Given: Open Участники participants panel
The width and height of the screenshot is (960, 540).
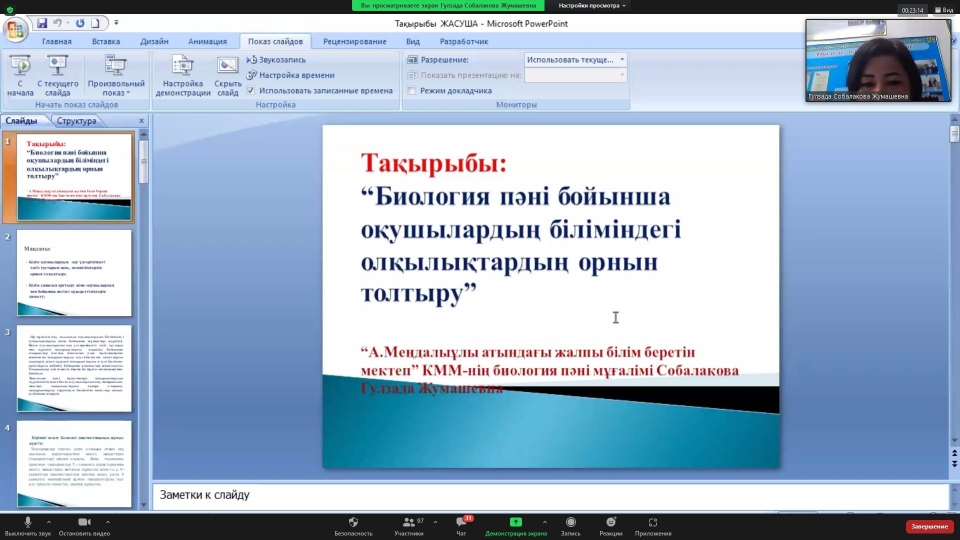Looking at the screenshot, I should coord(408,525).
